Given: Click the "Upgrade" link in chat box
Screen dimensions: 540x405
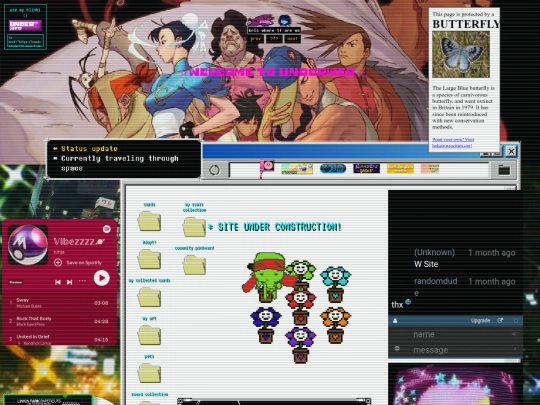Looking at the screenshot, I should point(480,321).
